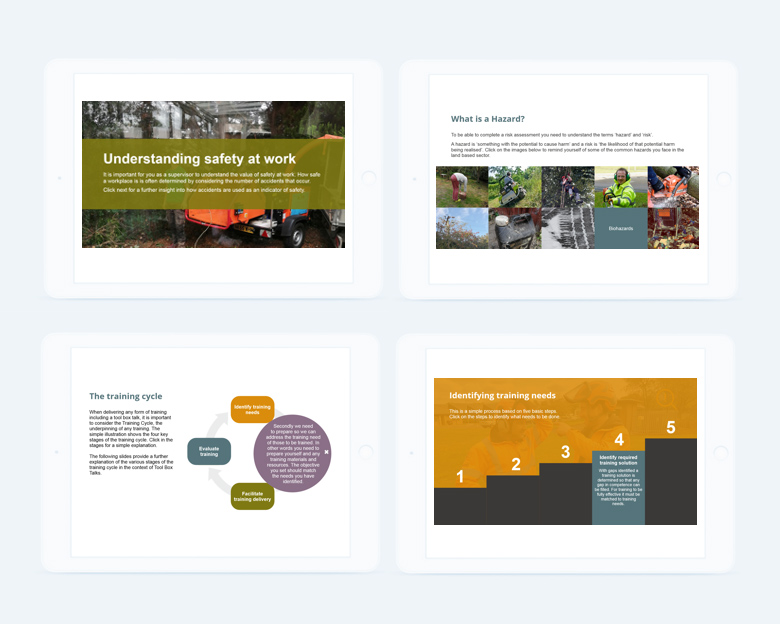Select step 4 'Identify required training solution'

[618, 488]
